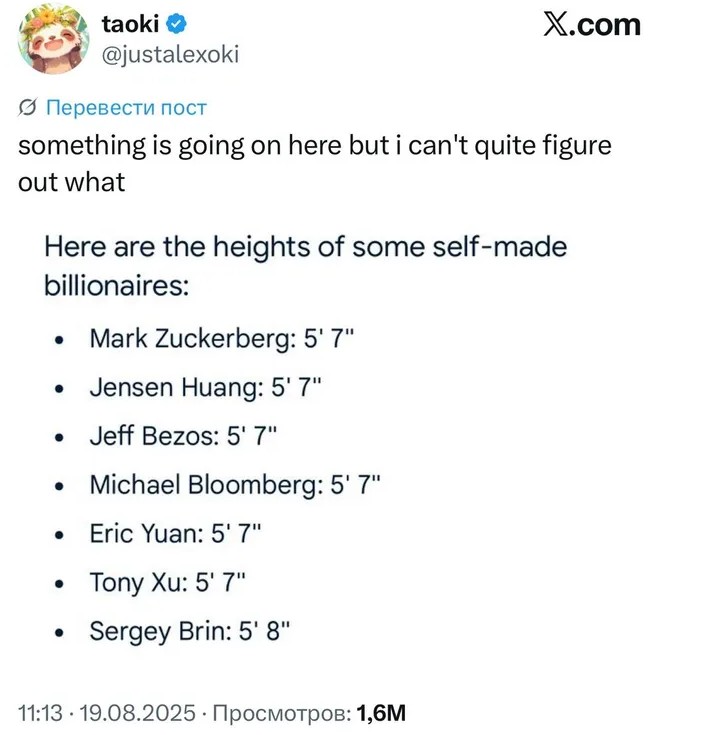Select the Jensen Huang list entry
Viewport: 707px width, 735px height.
tap(206, 387)
